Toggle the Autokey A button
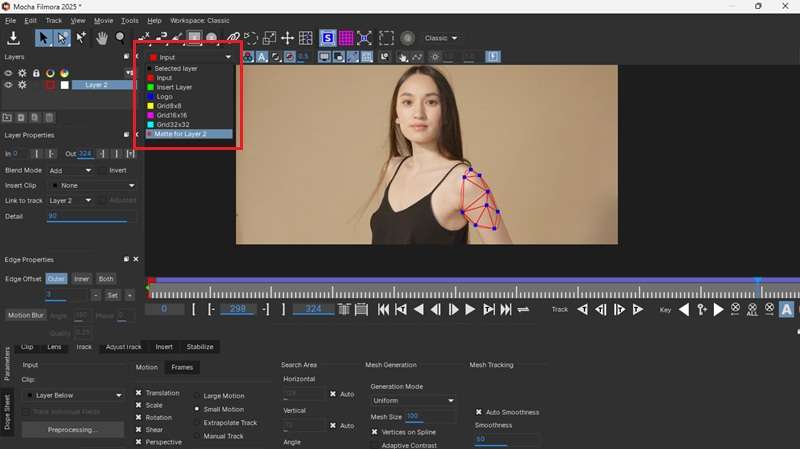This screenshot has height=449, width=800. coord(786,309)
